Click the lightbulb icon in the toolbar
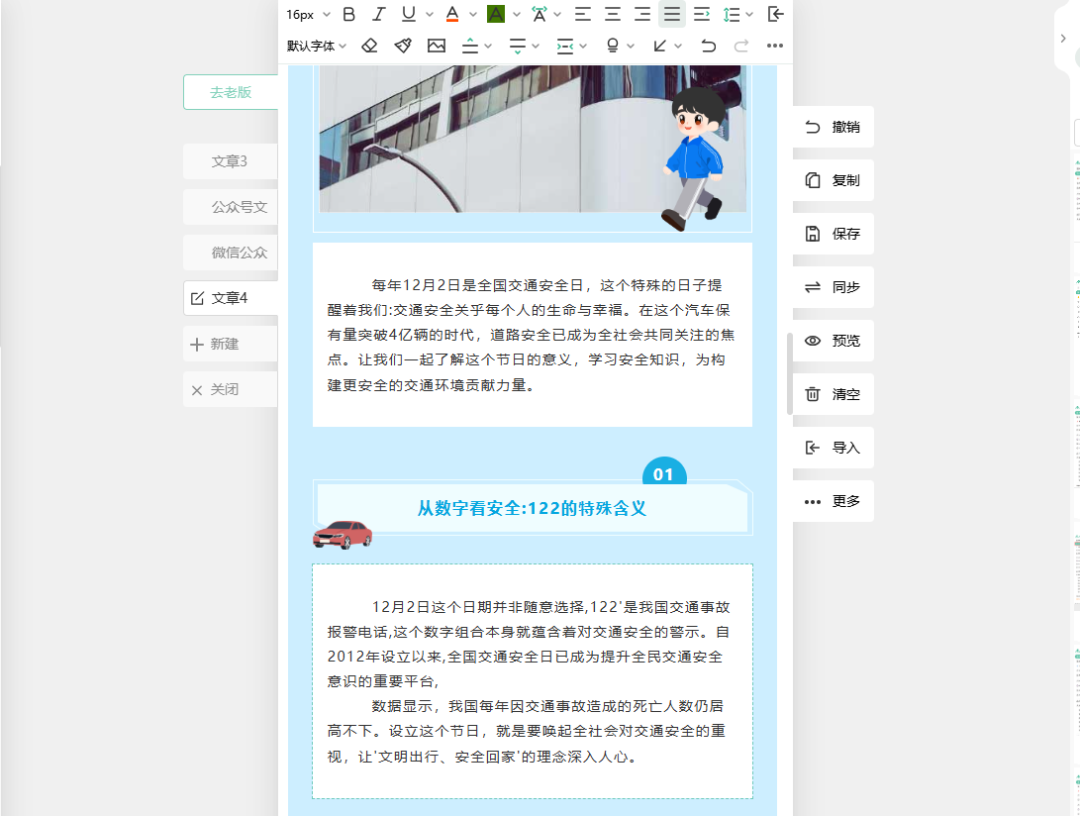 613,46
